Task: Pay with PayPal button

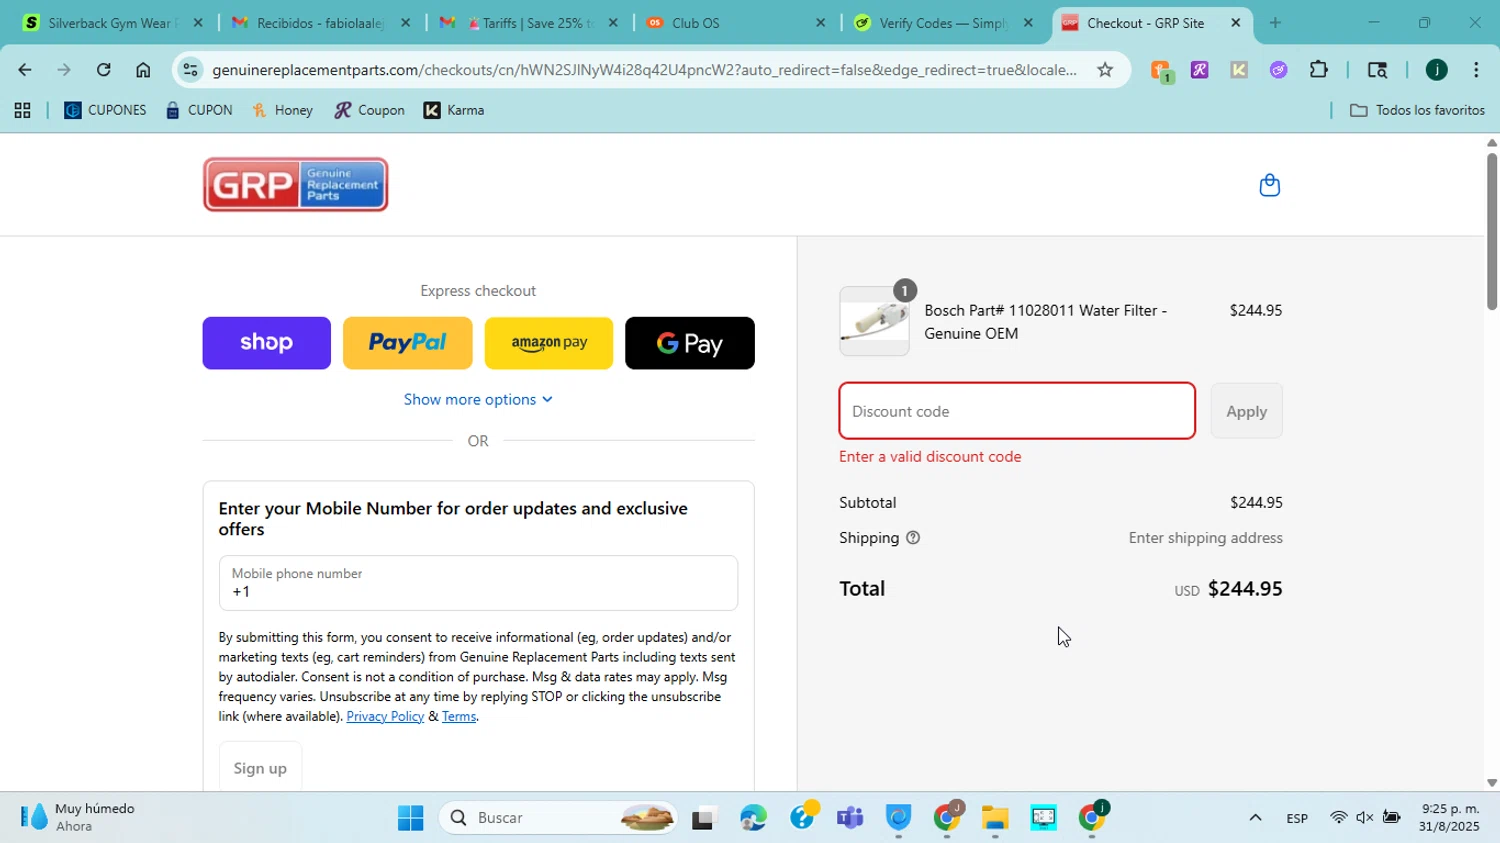Action: [x=408, y=343]
